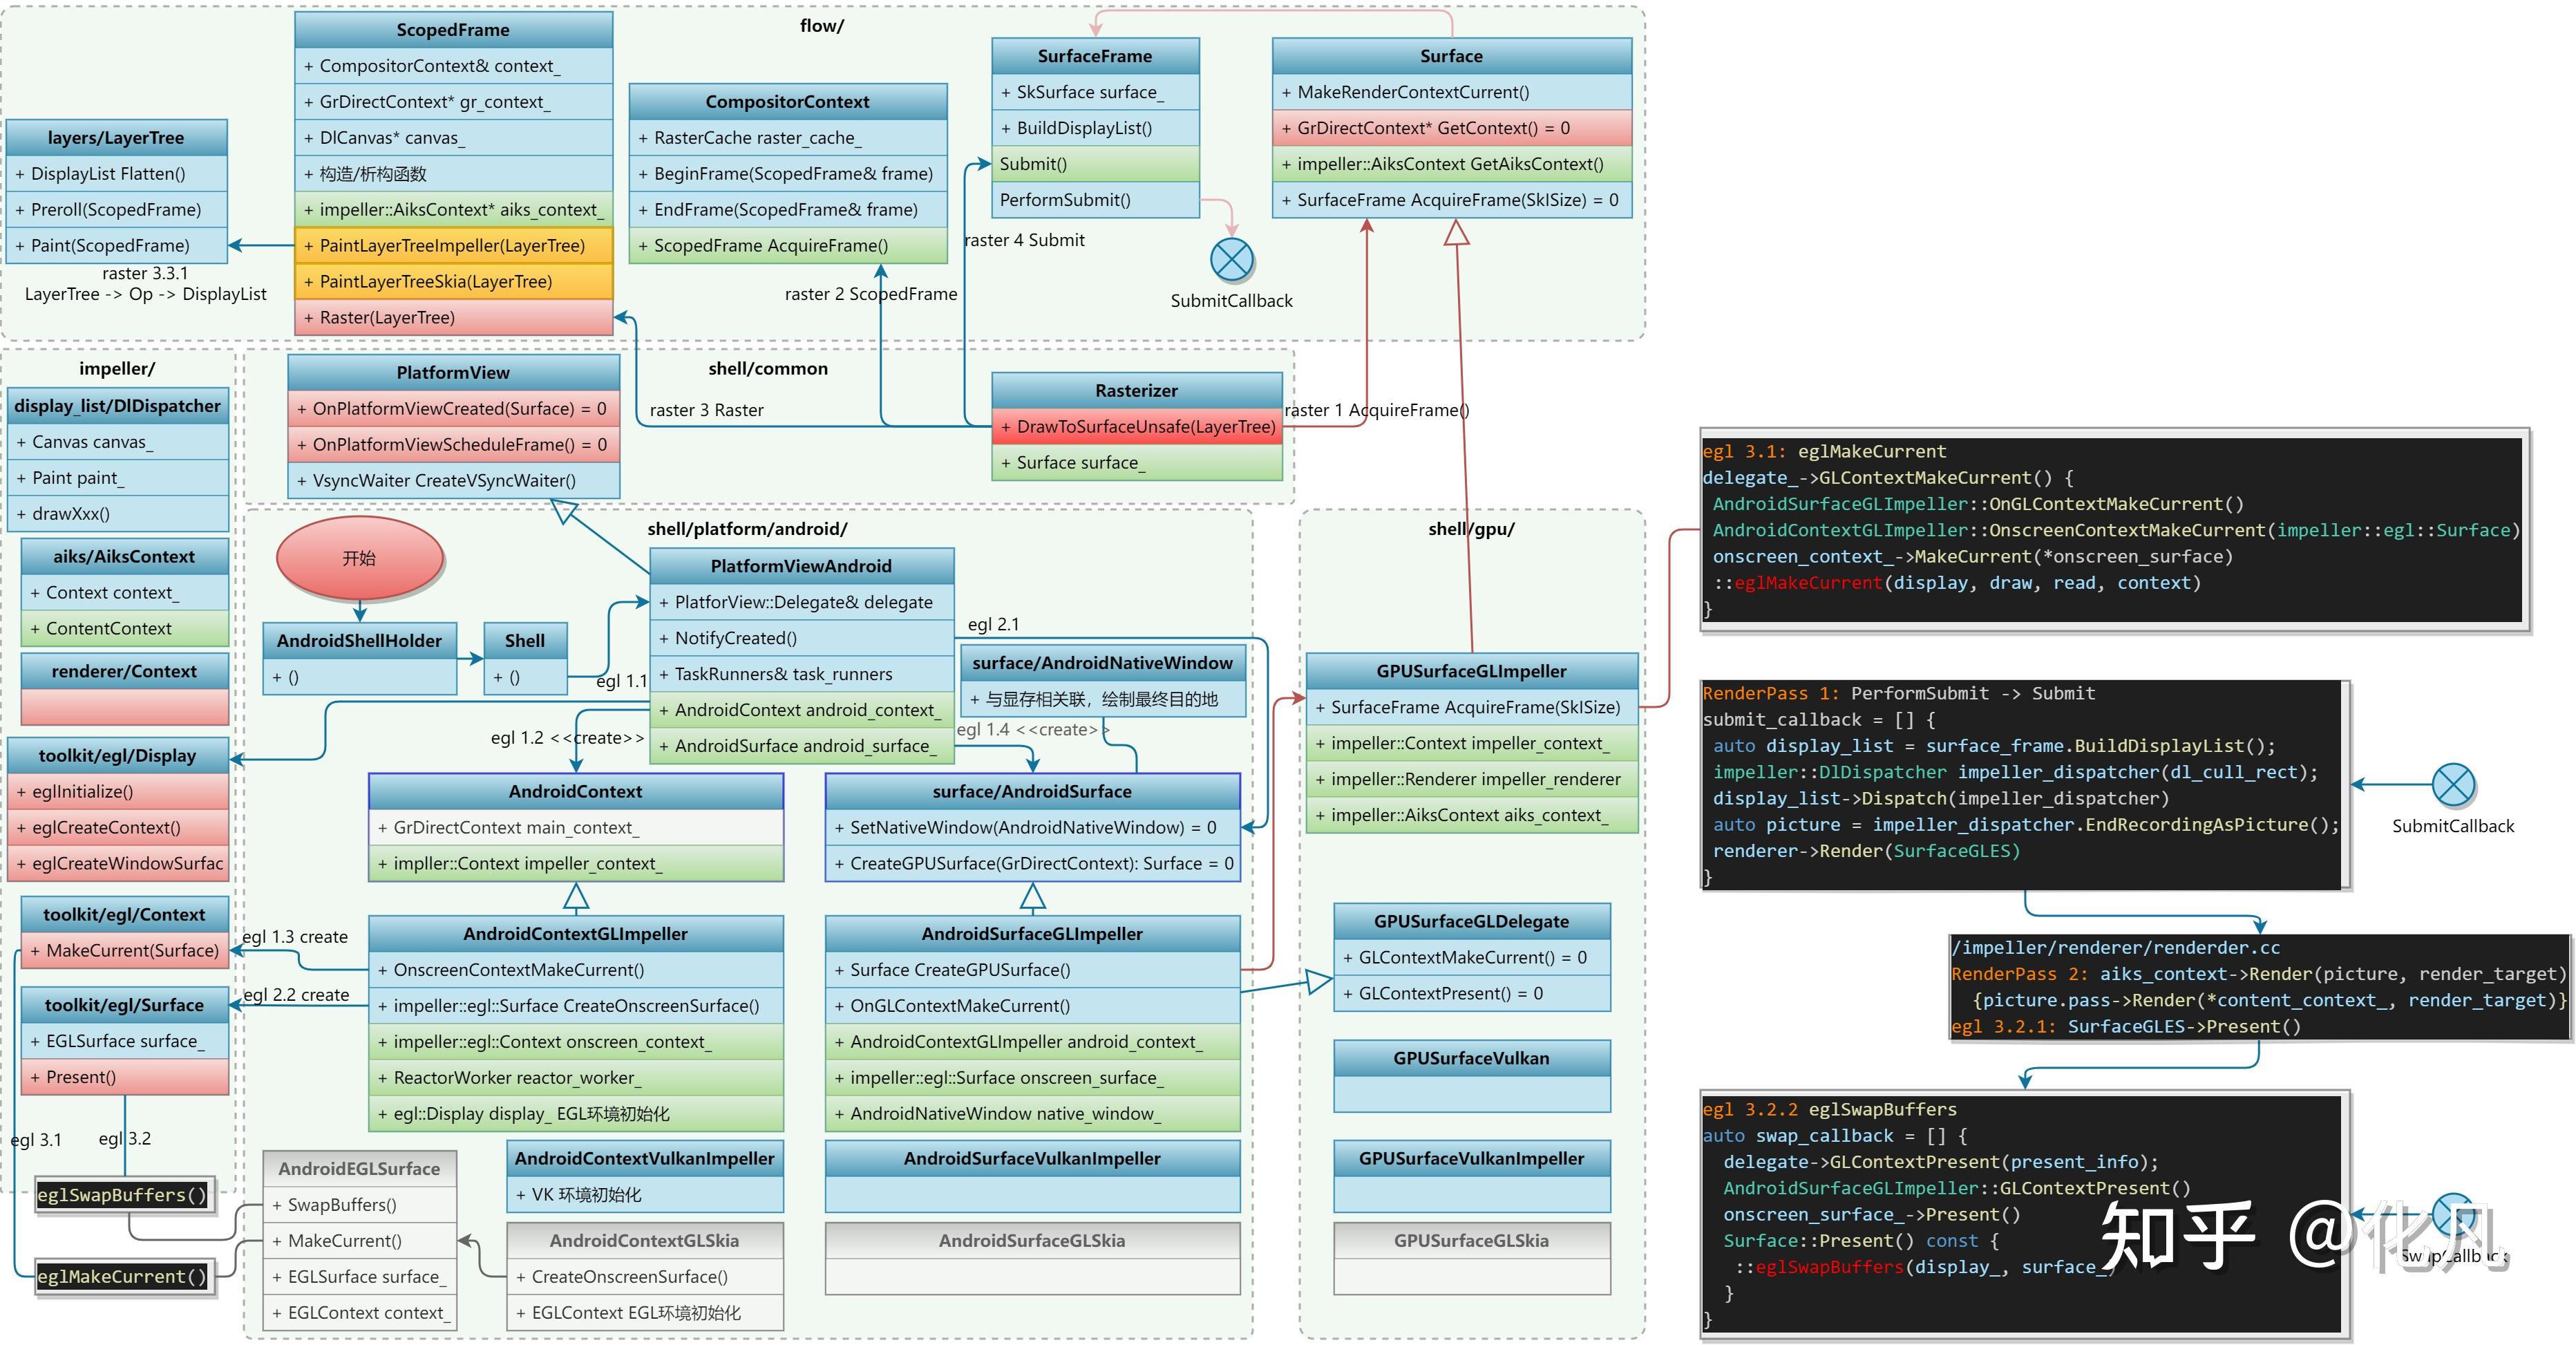The image size is (2576, 1345).
Task: Click the GPUSurfaceGLImpeller class header
Action: (1471, 671)
